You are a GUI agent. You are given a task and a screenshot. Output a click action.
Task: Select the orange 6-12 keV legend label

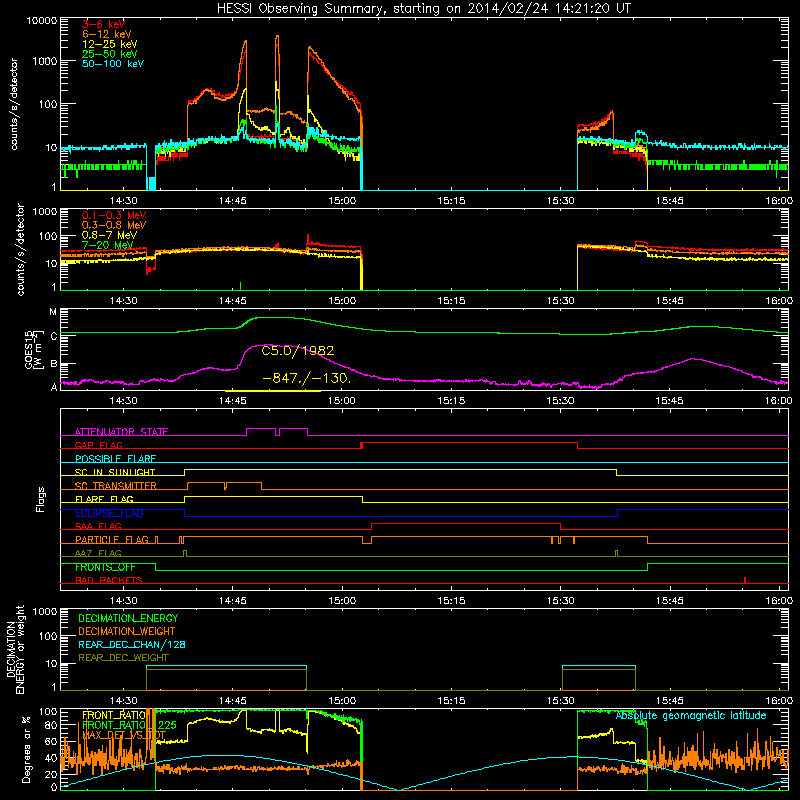[x=107, y=34]
